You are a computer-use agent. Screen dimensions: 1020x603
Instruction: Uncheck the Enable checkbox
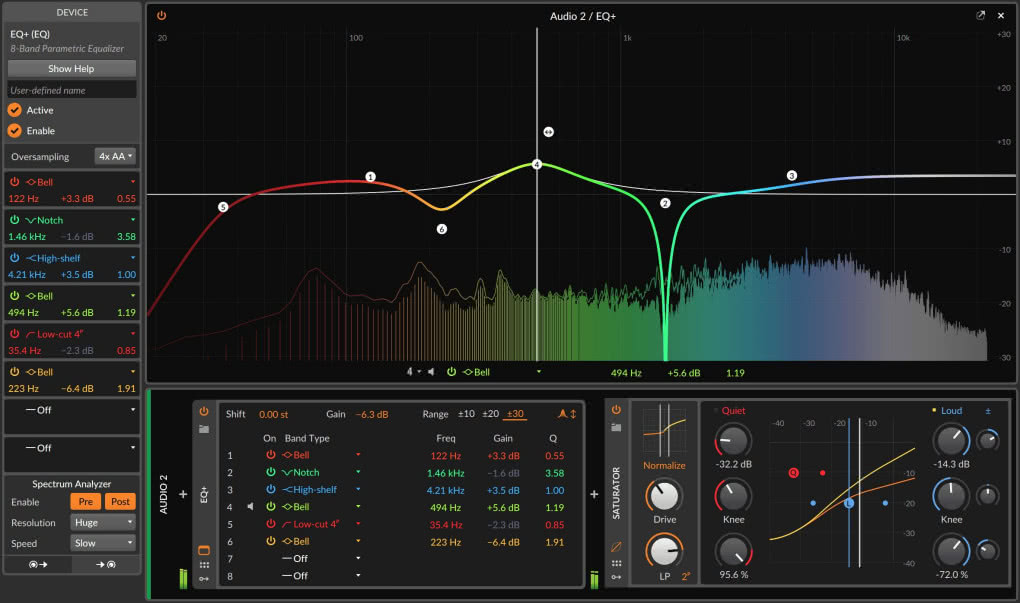tap(14, 131)
